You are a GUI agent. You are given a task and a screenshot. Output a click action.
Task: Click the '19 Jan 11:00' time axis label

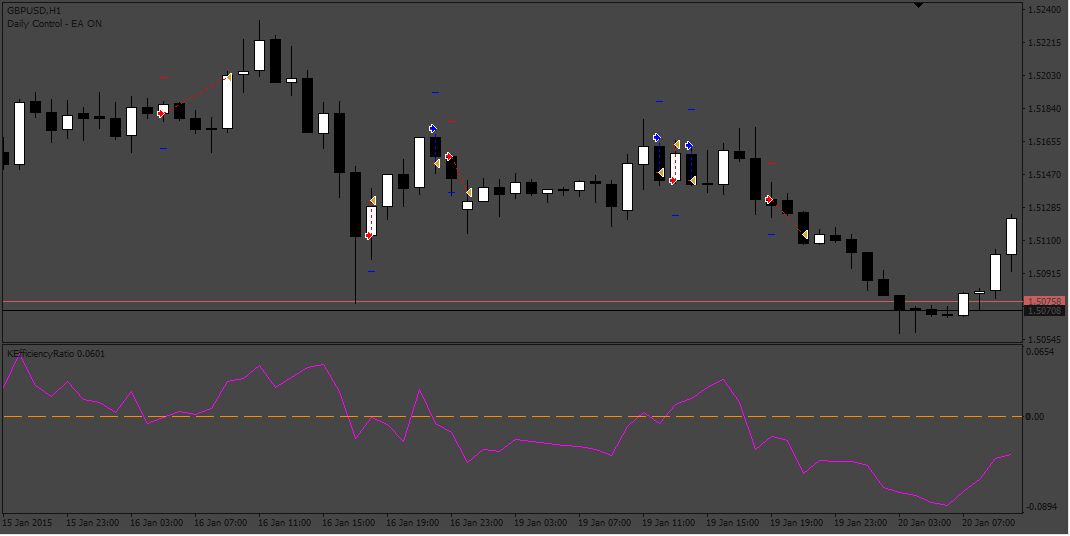[669, 522]
